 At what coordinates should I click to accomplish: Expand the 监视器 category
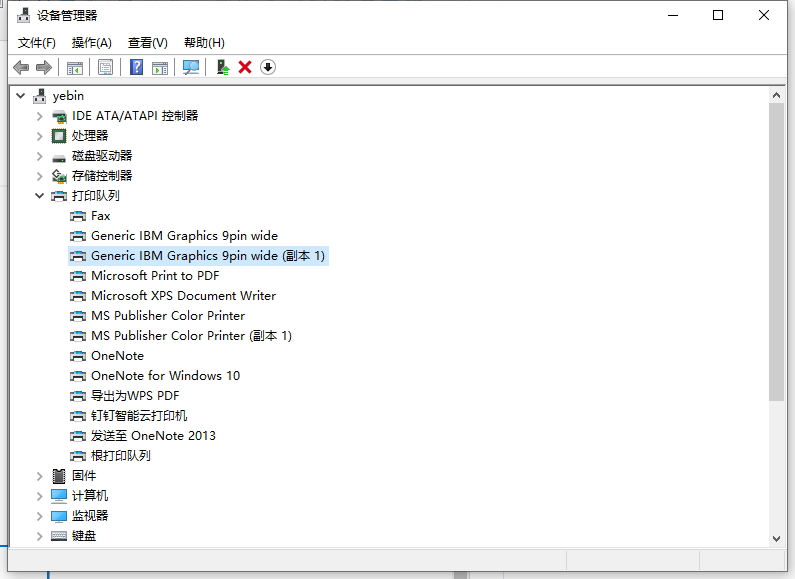click(40, 516)
